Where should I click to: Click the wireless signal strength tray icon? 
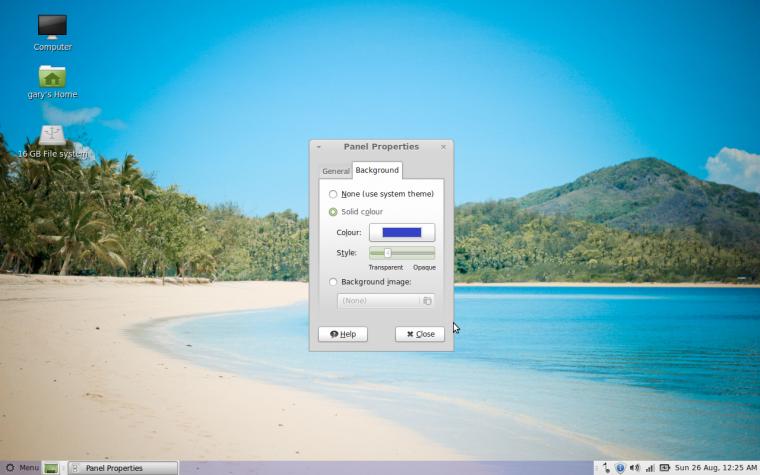click(650, 468)
